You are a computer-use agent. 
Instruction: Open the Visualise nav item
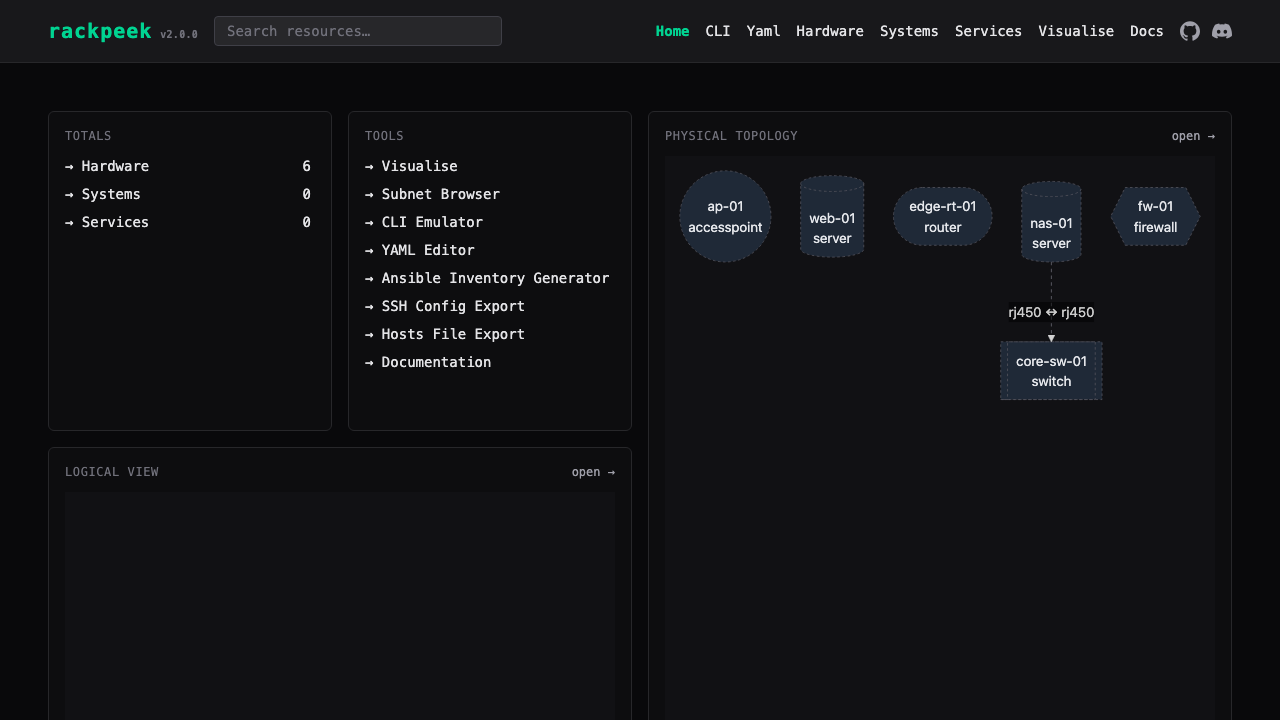[x=1076, y=31]
